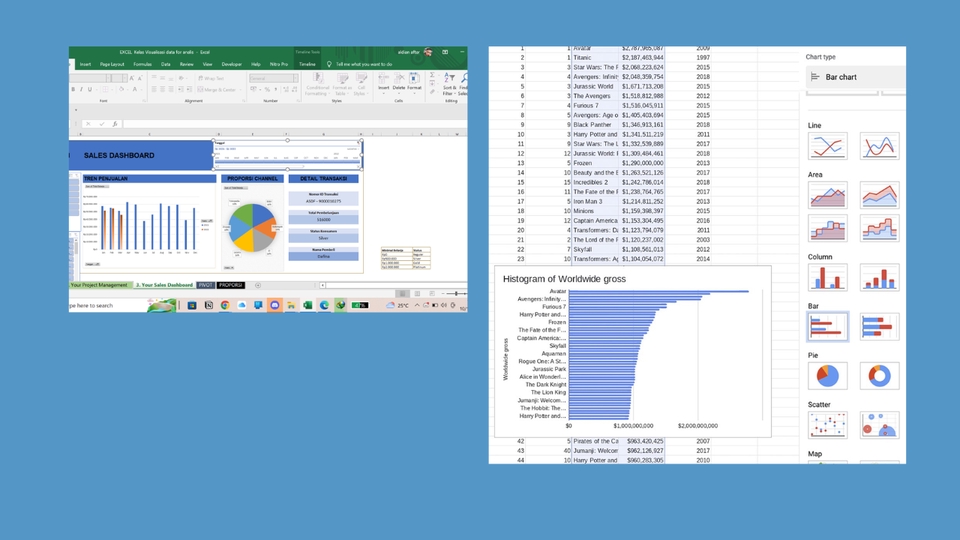Select the line chart type thumbnail
This screenshot has height=540, width=960.
pyautogui.click(x=828, y=146)
